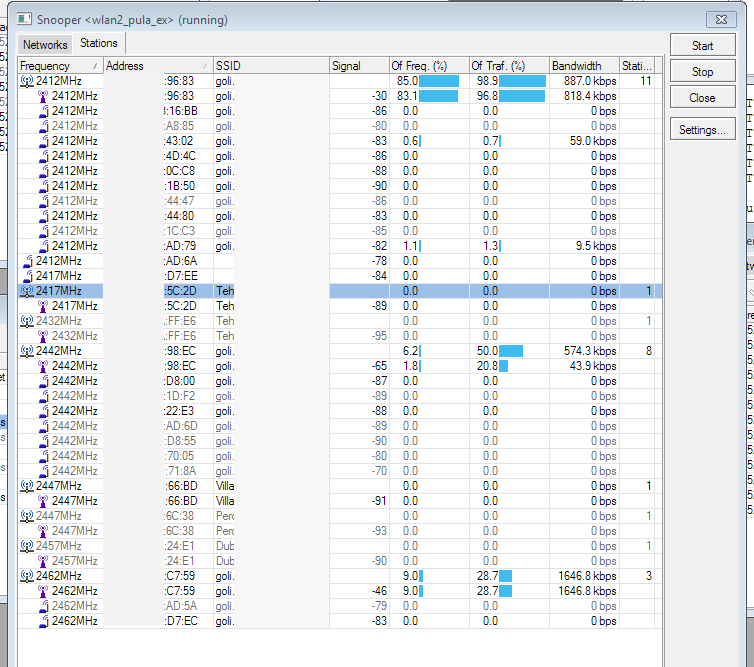754x667 pixels.
Task: Stop the snooper with the Stop button
Action: [x=702, y=72]
